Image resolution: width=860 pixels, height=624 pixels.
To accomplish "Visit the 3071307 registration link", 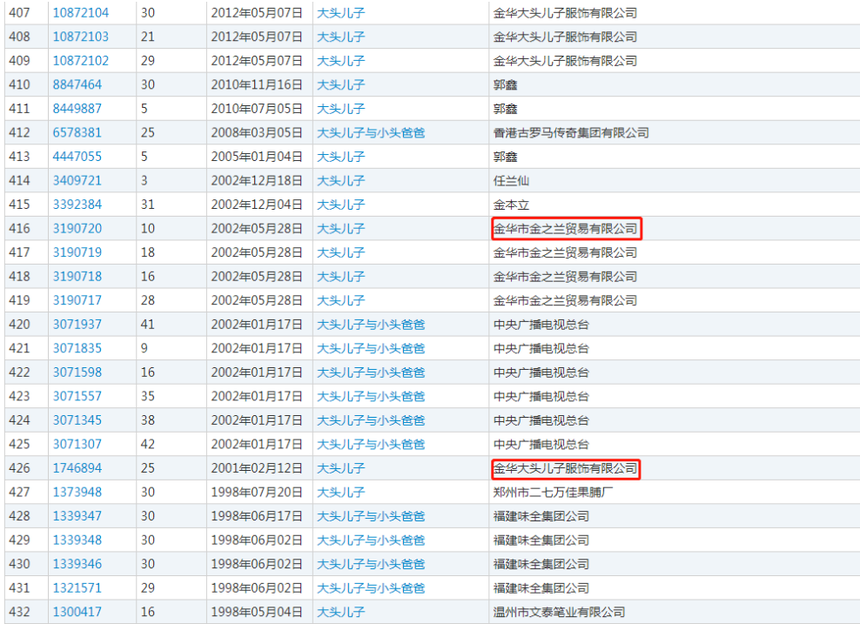I will pyautogui.click(x=77, y=444).
